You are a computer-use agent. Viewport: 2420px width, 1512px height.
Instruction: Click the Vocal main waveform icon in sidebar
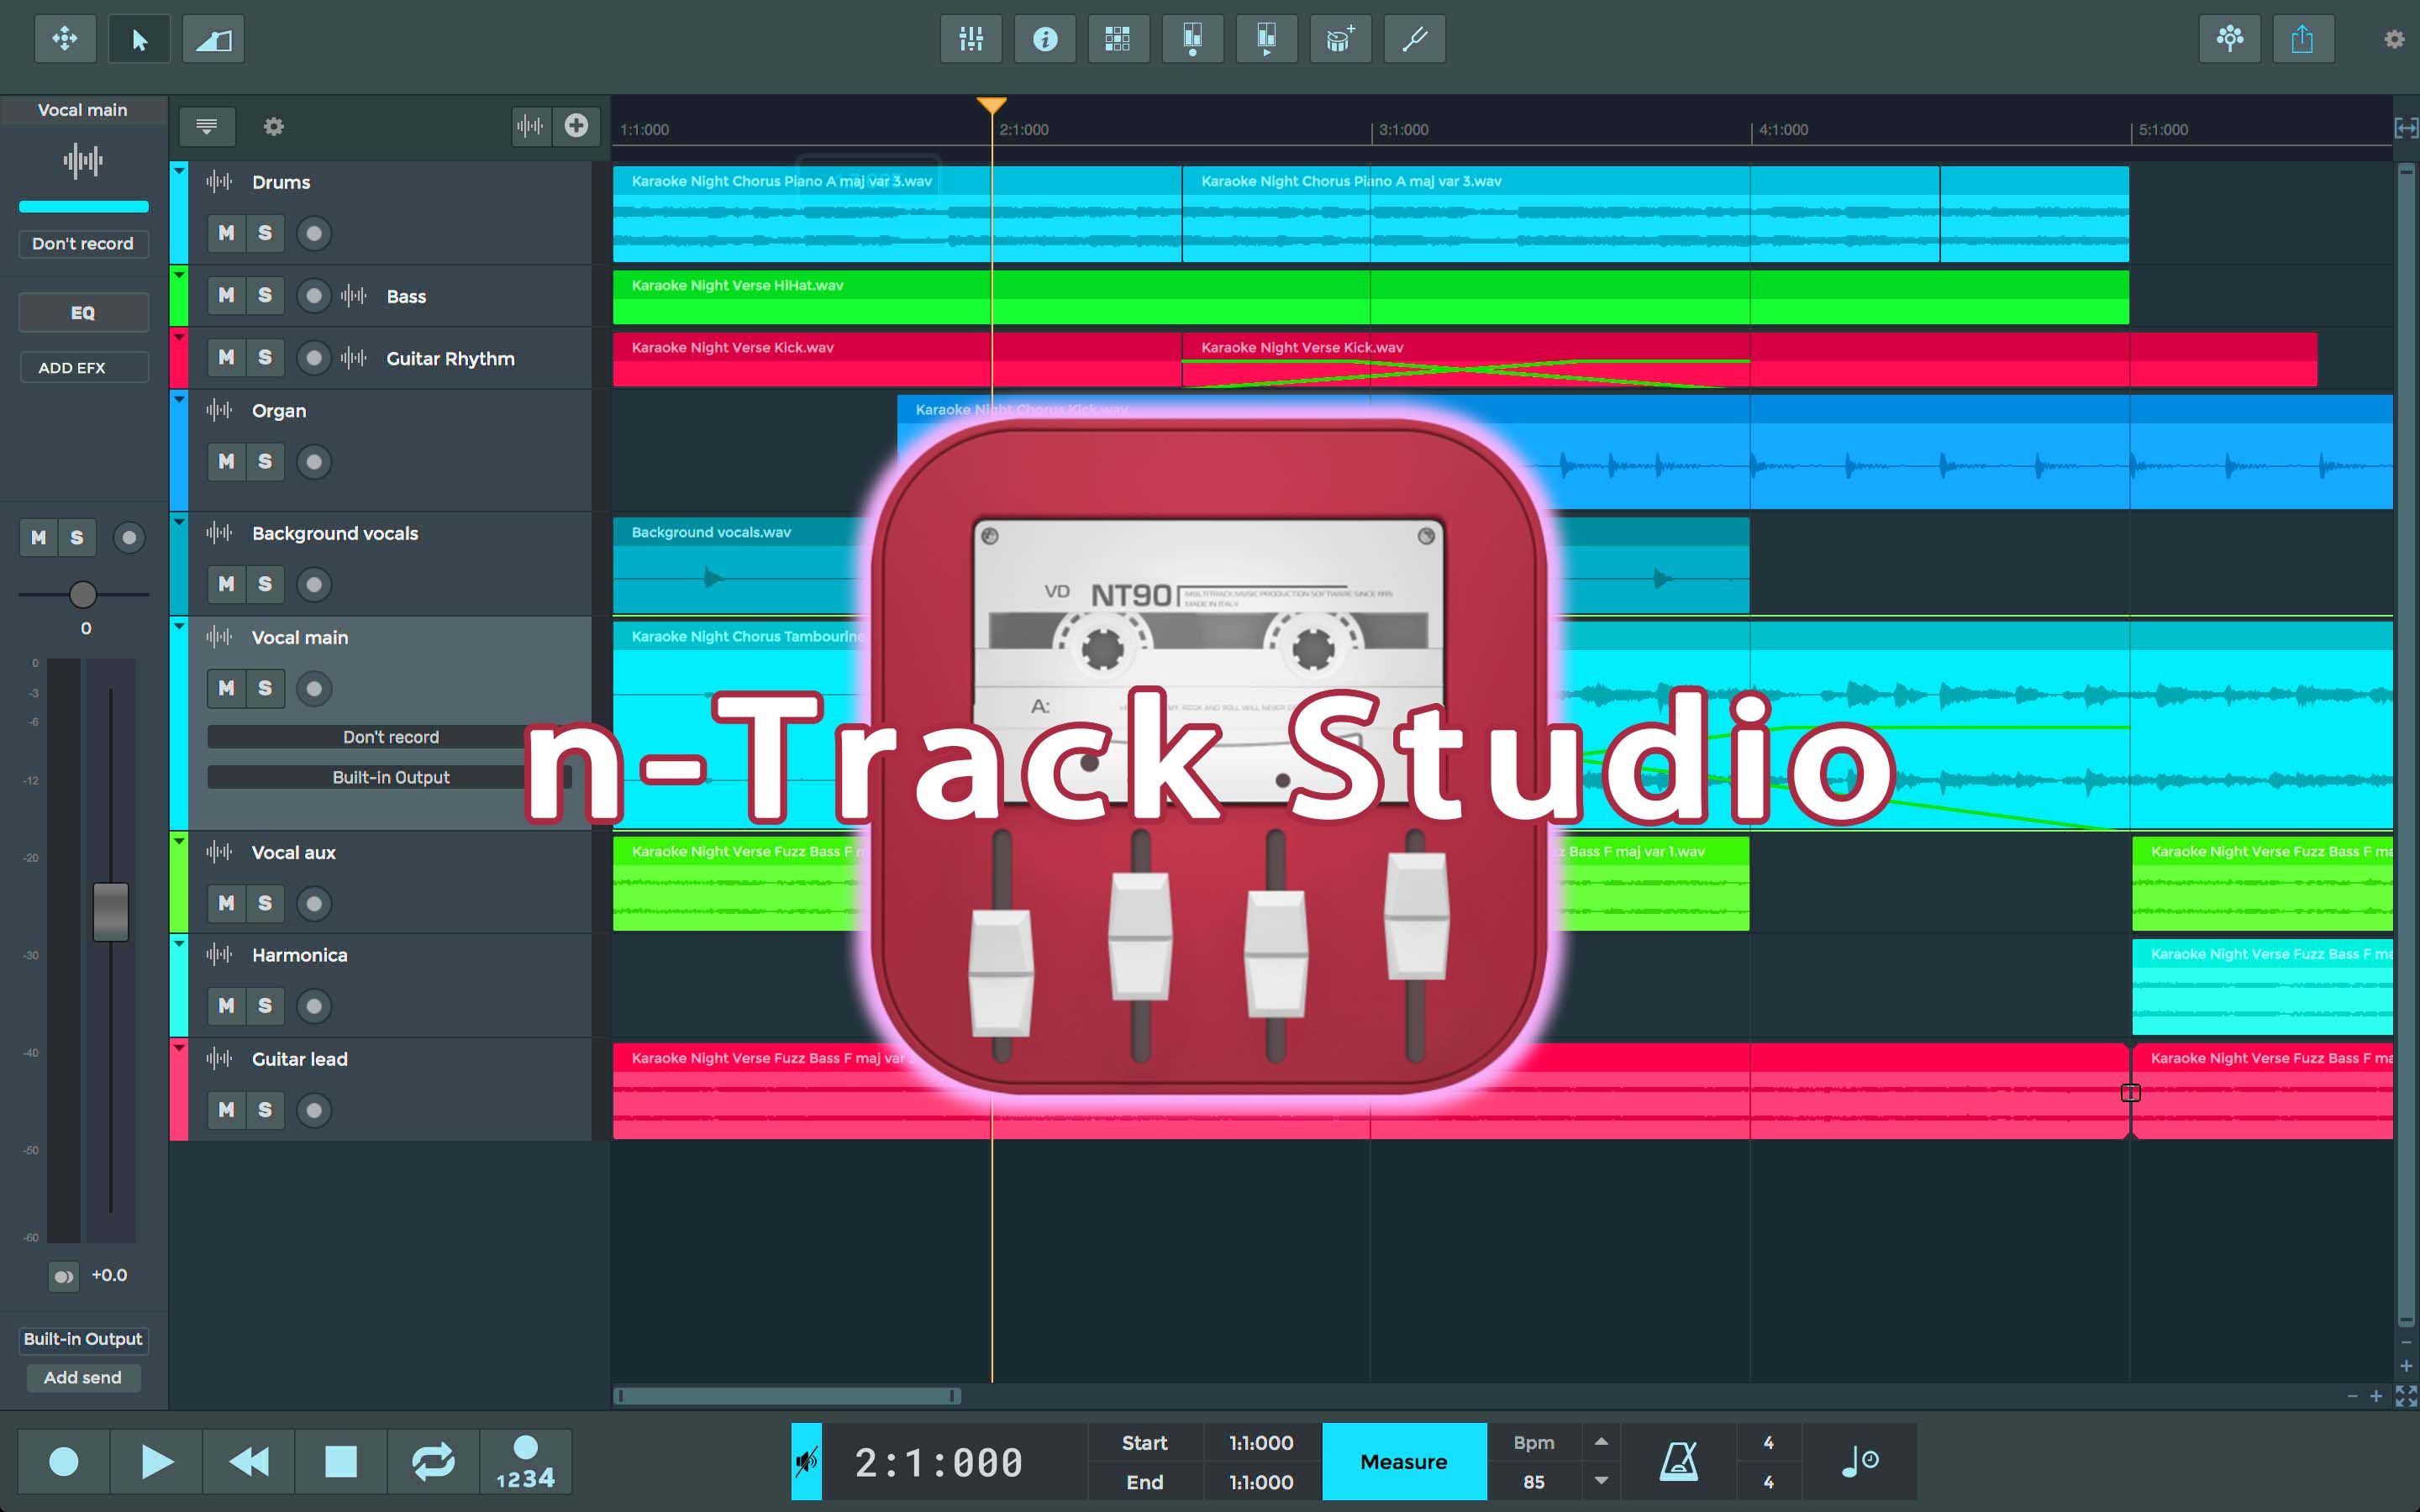tap(83, 160)
